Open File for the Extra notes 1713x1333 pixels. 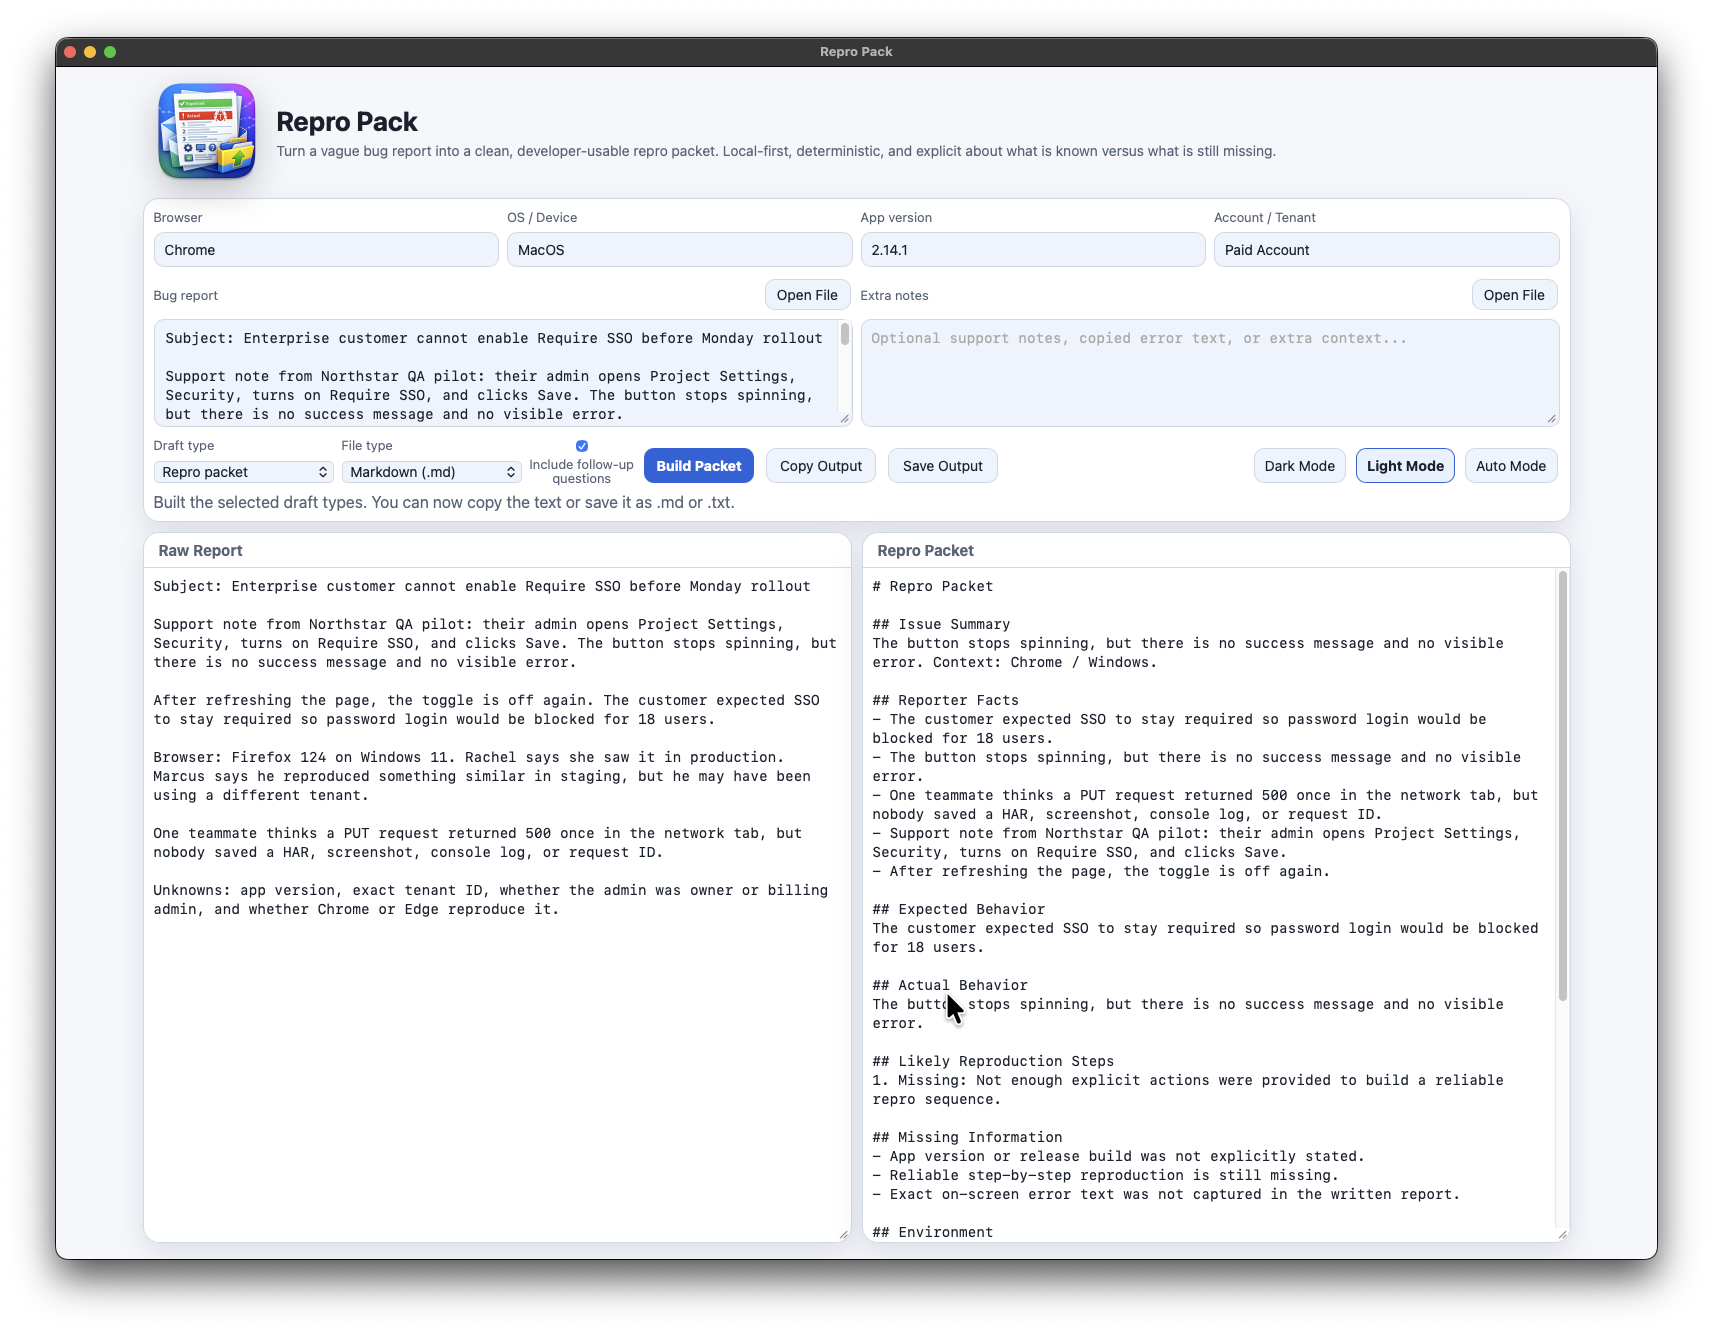pyautogui.click(x=1515, y=295)
